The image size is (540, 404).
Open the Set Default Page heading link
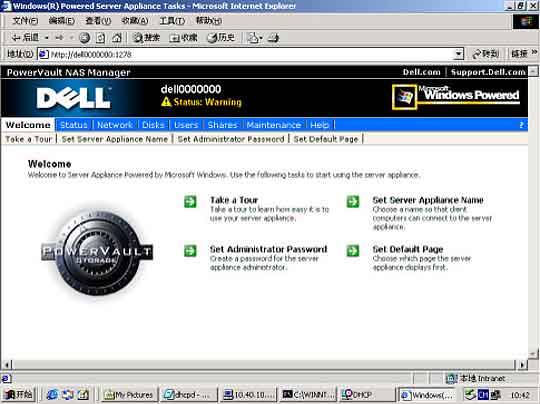(x=408, y=249)
